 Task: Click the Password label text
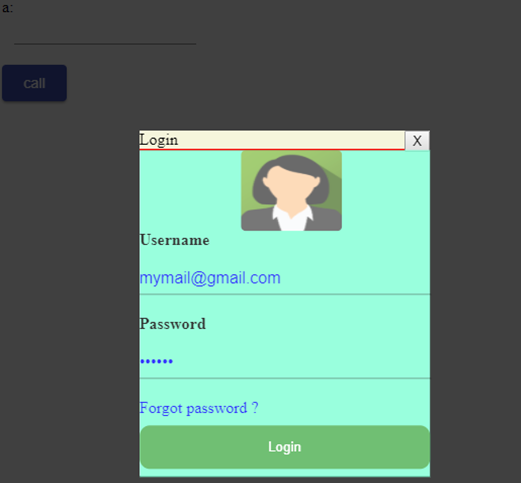click(172, 324)
